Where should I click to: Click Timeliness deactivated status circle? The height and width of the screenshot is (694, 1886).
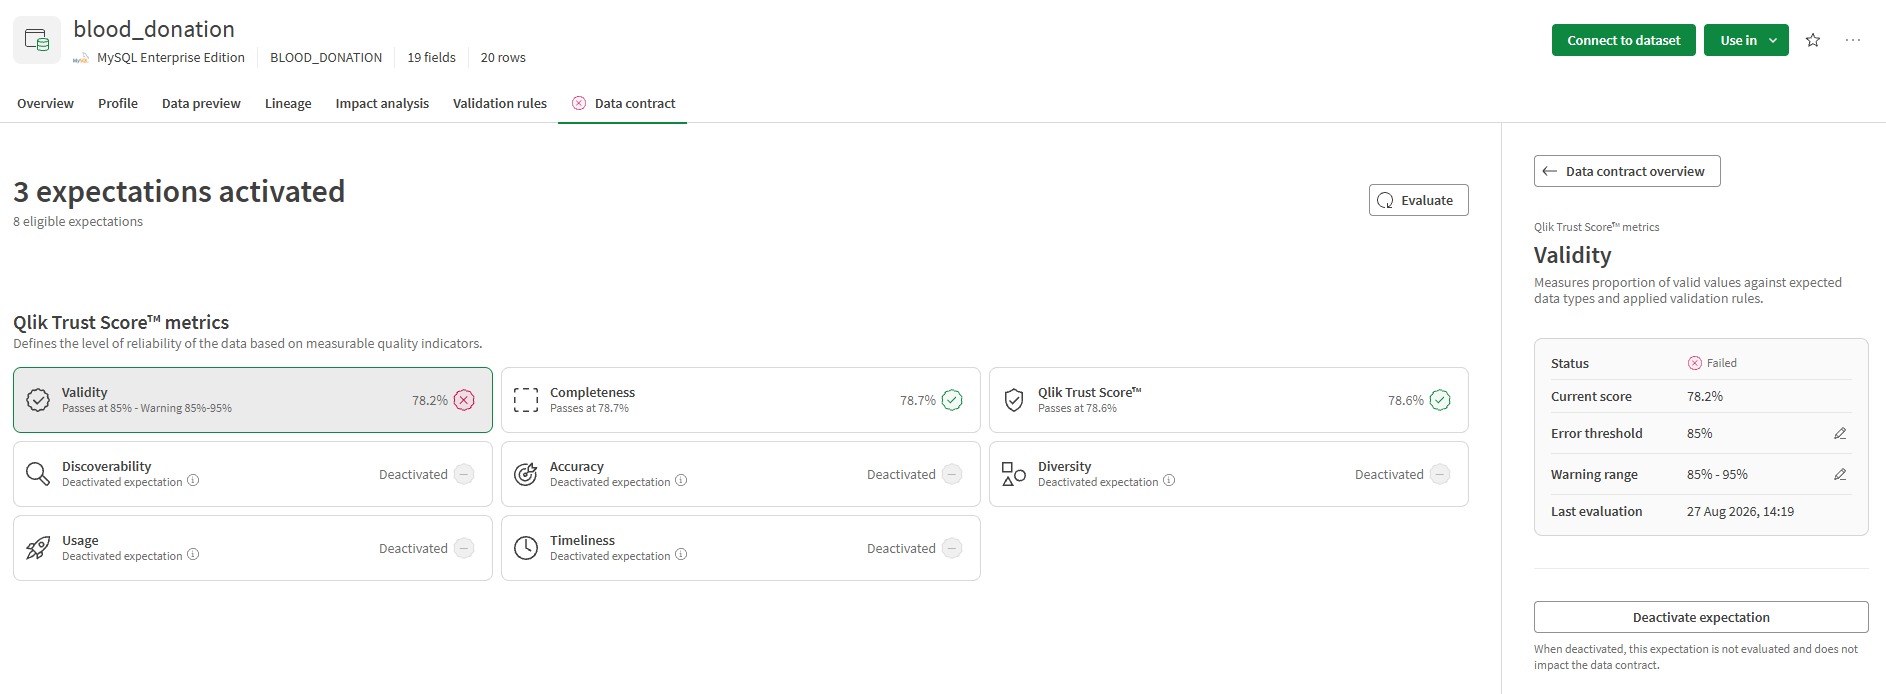point(952,548)
